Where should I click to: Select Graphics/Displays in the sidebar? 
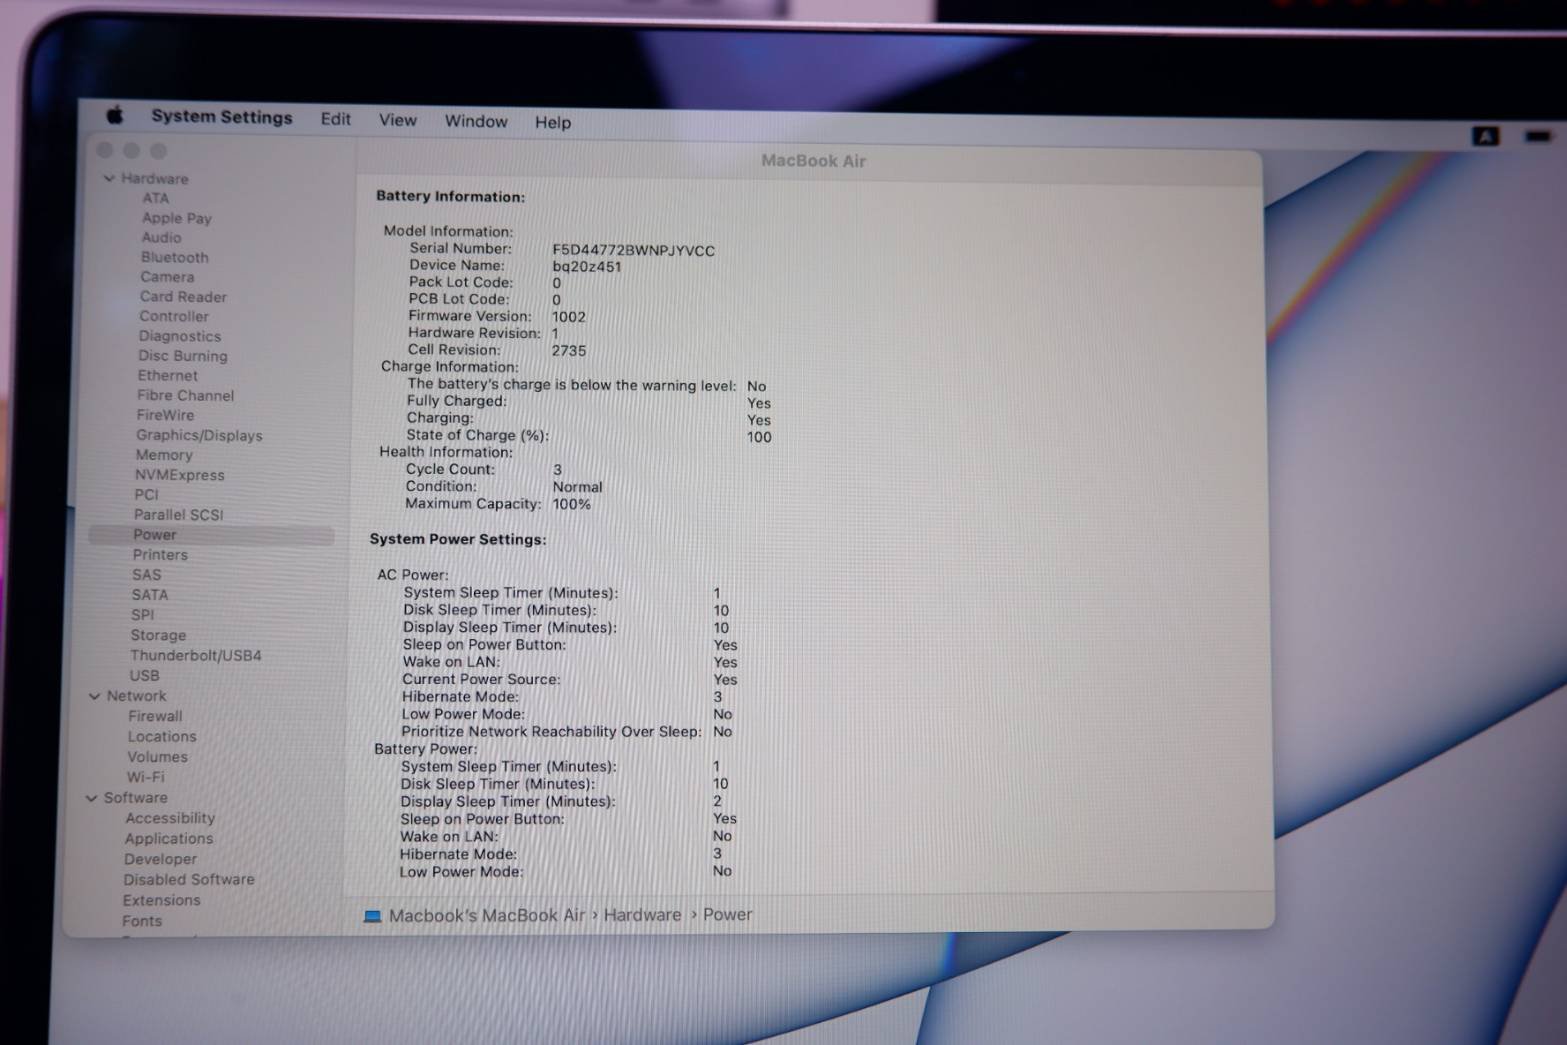point(199,435)
